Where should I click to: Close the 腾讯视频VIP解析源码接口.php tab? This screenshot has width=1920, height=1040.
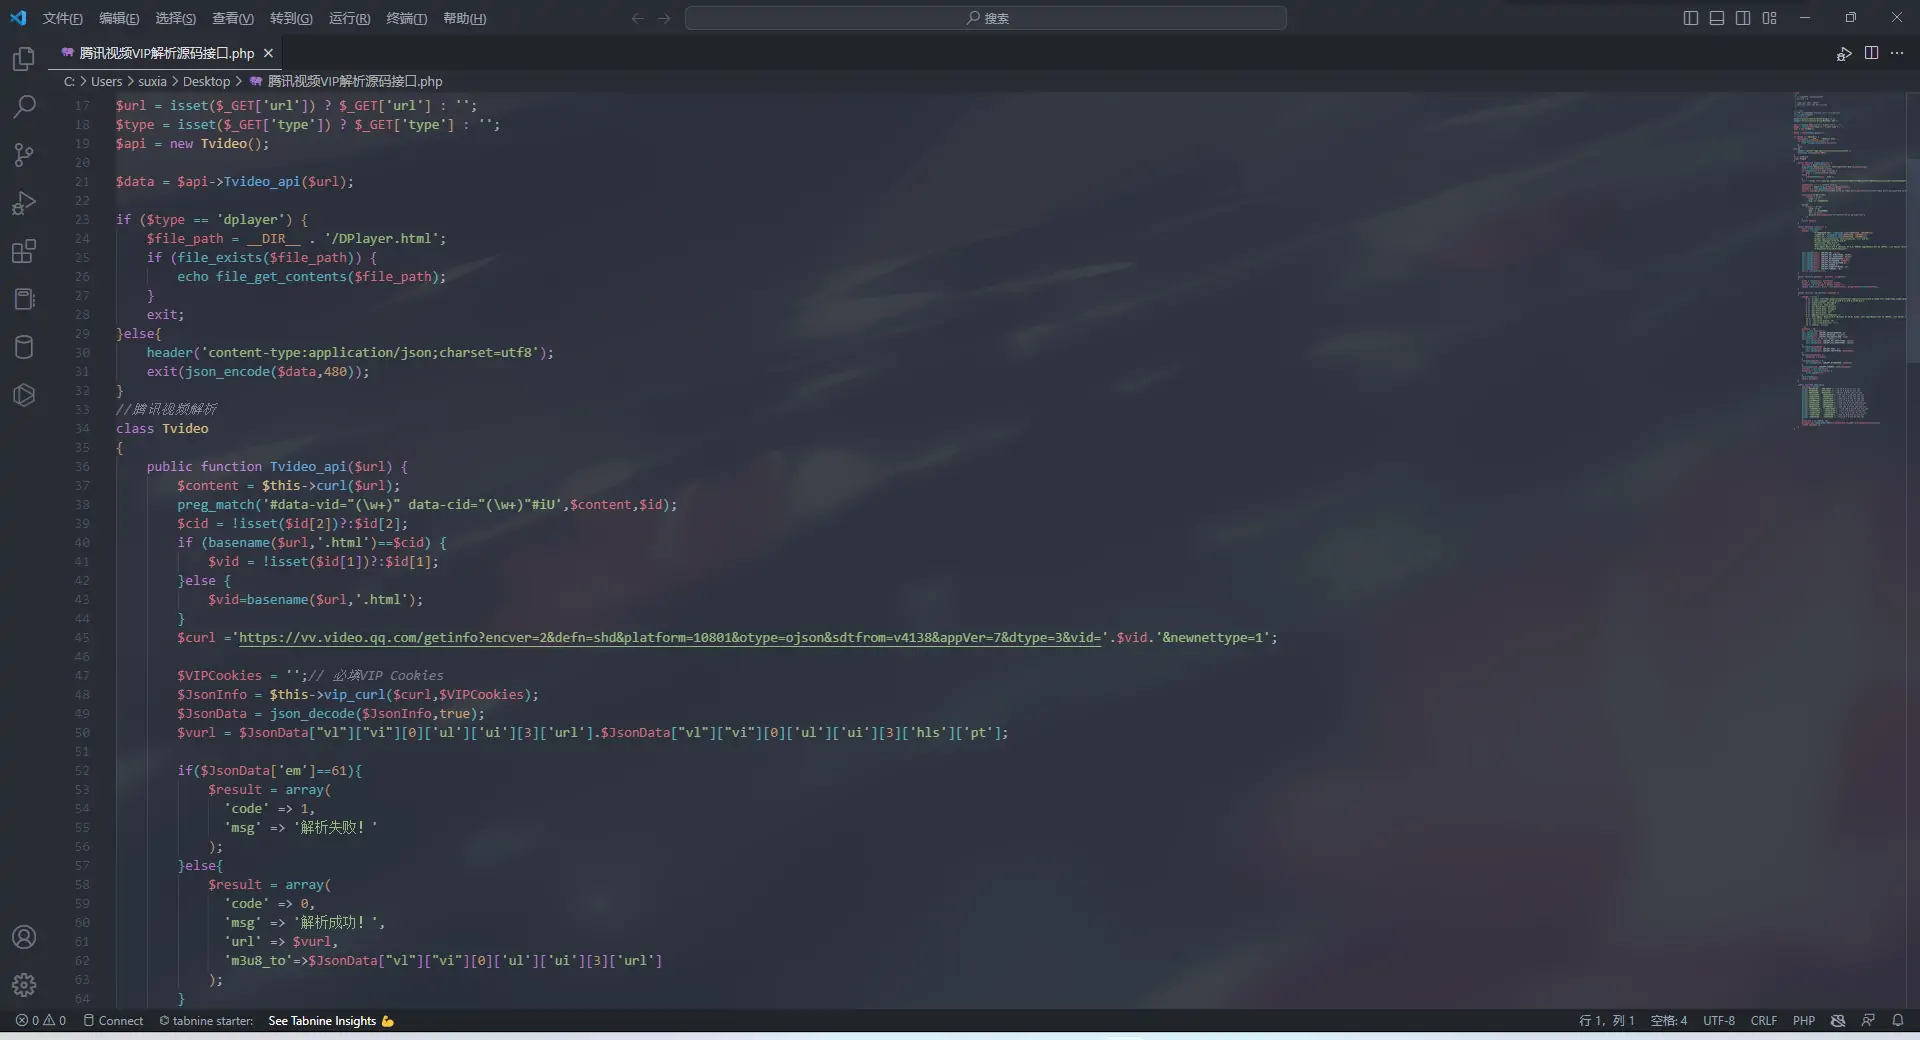(268, 53)
